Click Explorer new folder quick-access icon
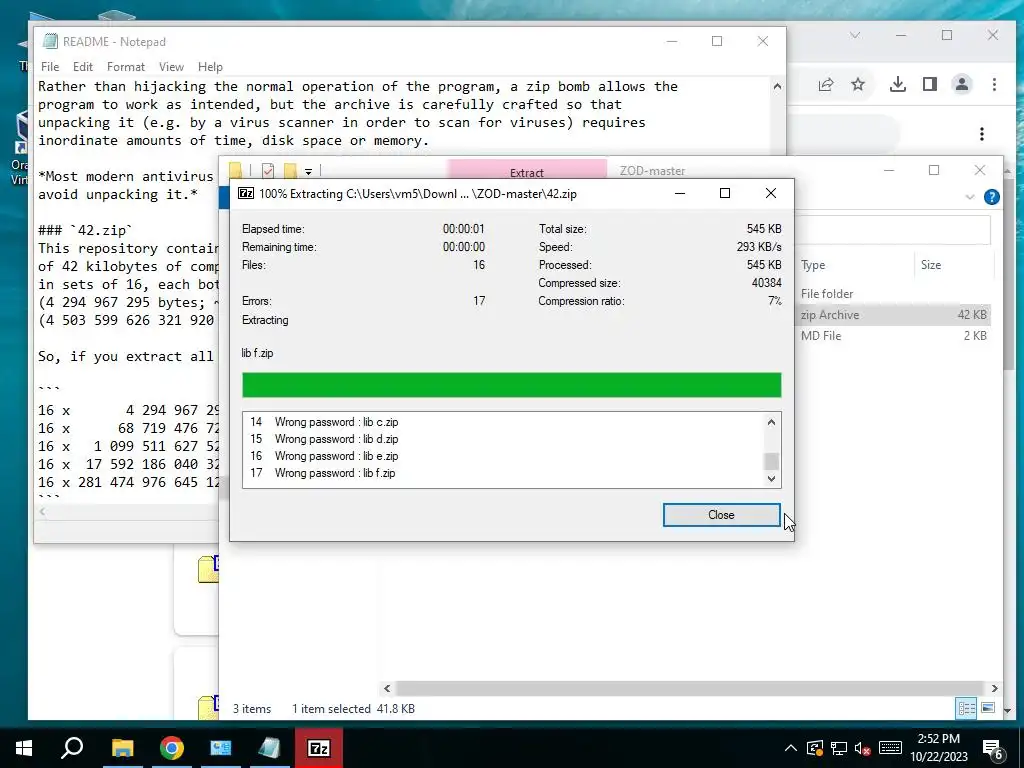This screenshot has height=768, width=1024. tap(290, 170)
